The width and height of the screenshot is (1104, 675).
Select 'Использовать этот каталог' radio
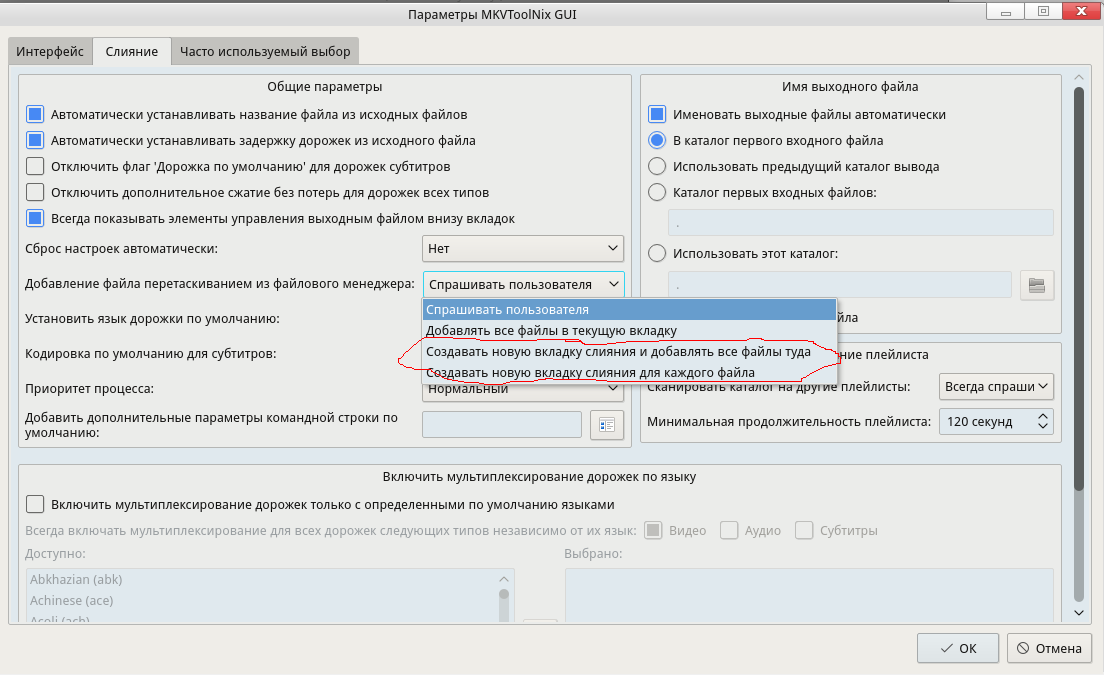[x=657, y=253]
